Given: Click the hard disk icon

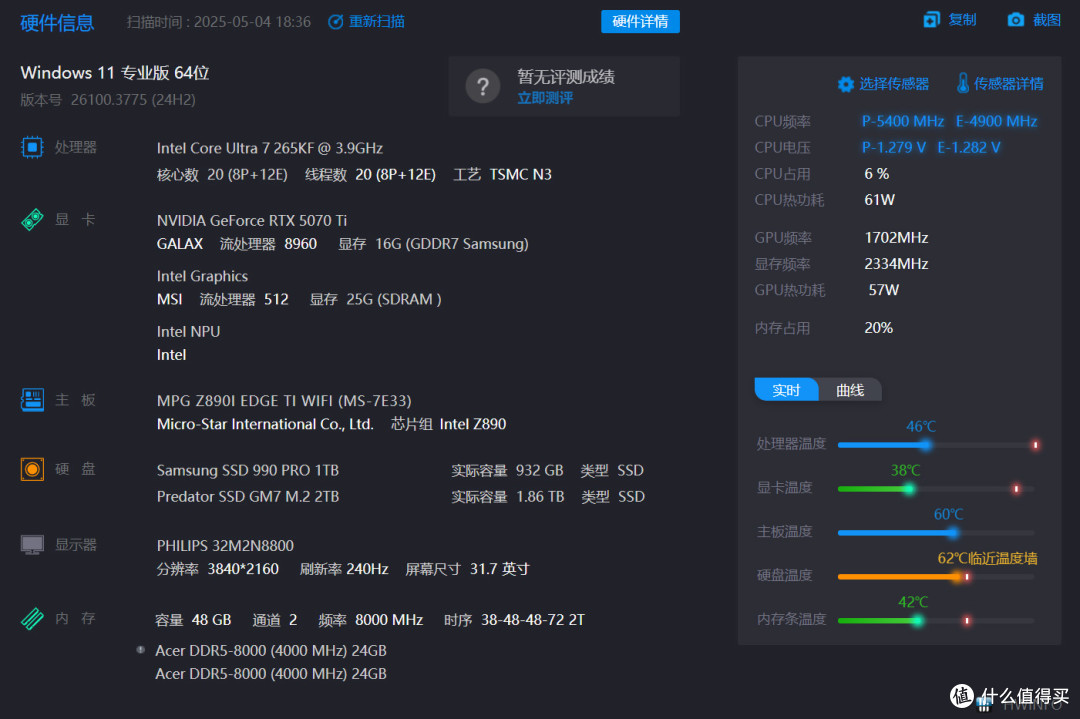Looking at the screenshot, I should coord(32,469).
